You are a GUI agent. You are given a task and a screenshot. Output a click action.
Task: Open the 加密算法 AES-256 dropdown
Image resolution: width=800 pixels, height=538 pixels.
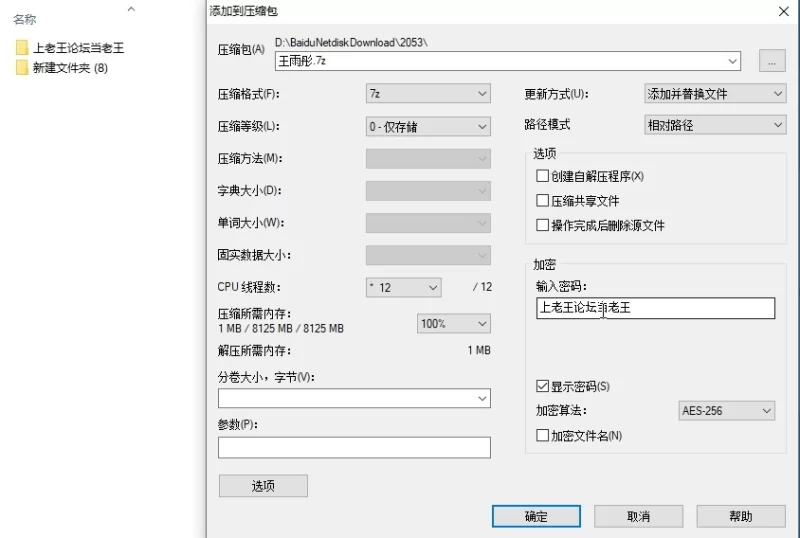726,411
